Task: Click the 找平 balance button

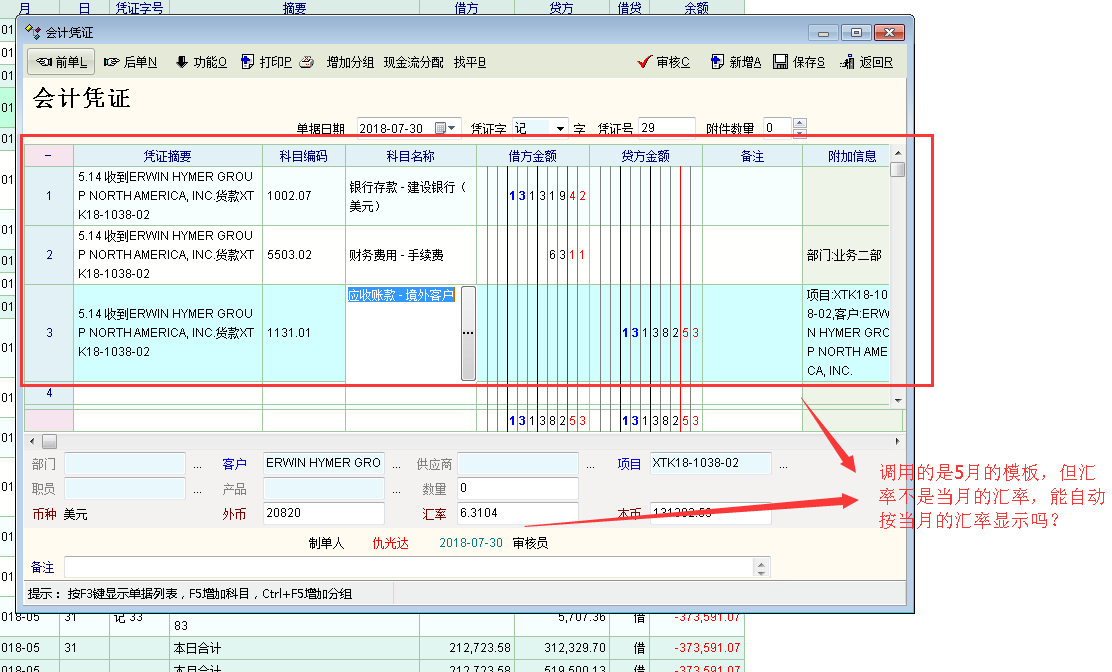Action: click(x=469, y=62)
